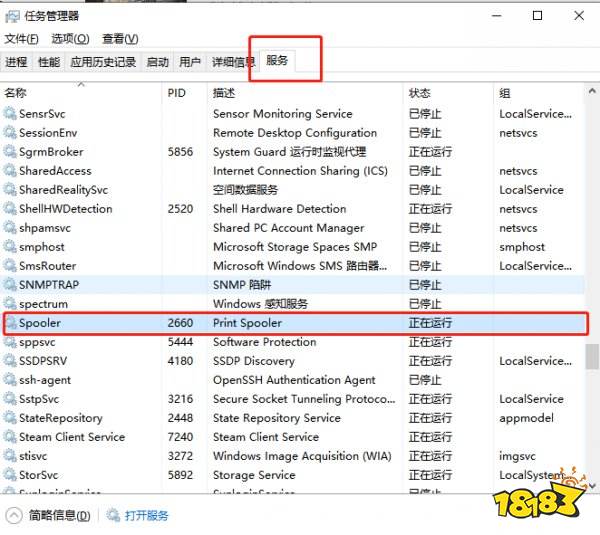Click the stisvc gear icon
Screen dimensions: 600x535
tap(10, 456)
